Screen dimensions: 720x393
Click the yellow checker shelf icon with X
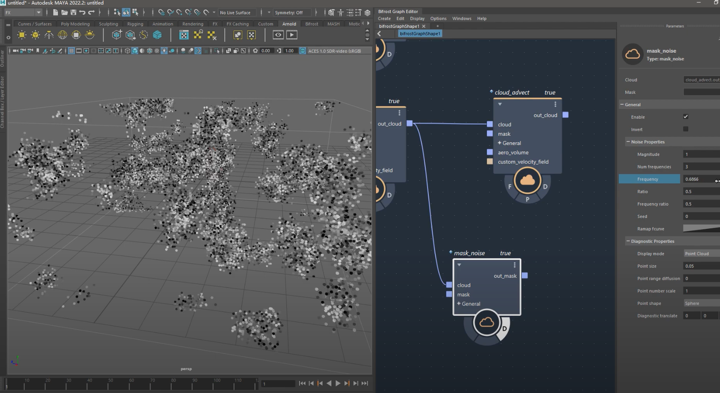tap(212, 35)
